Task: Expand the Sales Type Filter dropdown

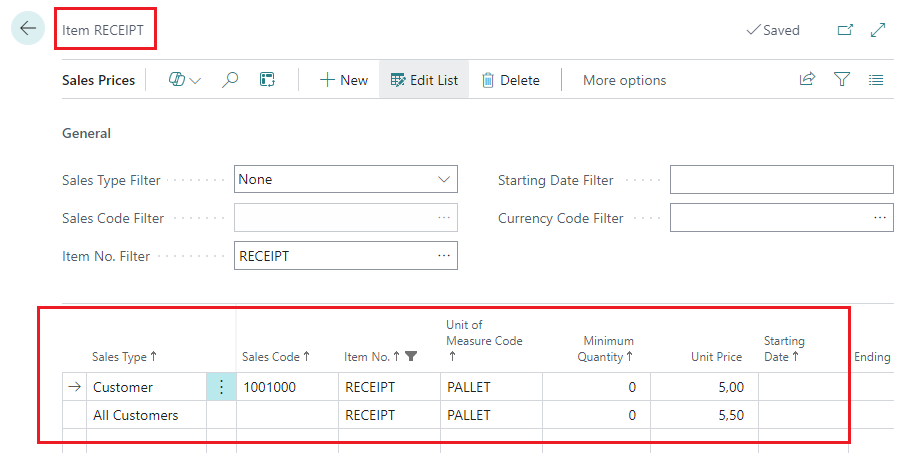Action: point(444,180)
